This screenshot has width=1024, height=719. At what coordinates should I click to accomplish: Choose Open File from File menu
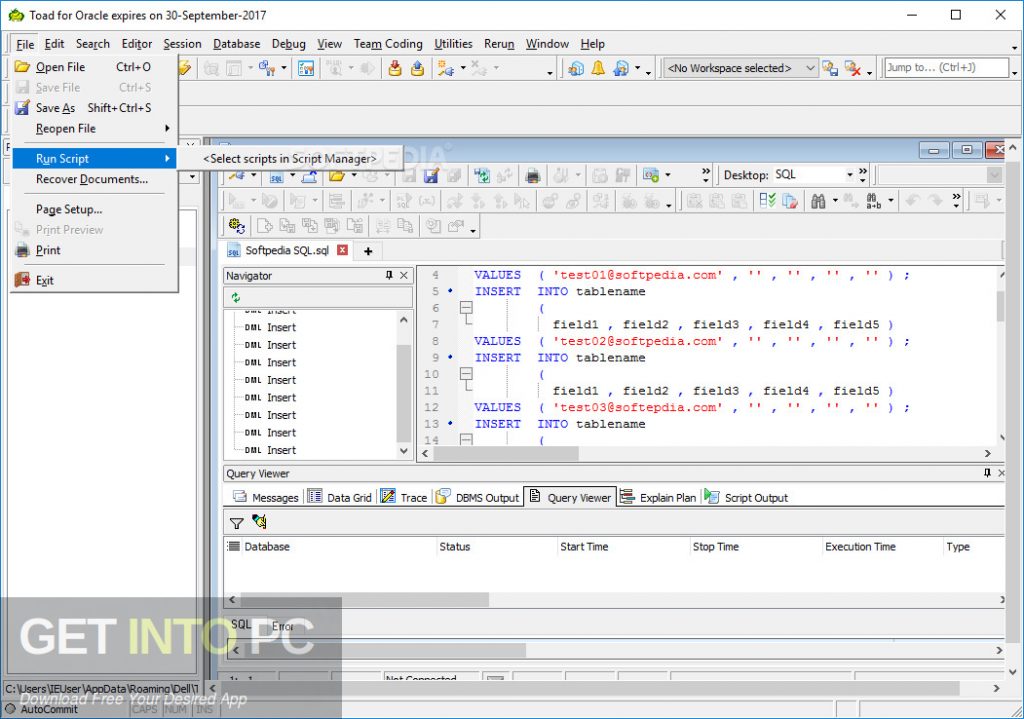click(x=95, y=67)
